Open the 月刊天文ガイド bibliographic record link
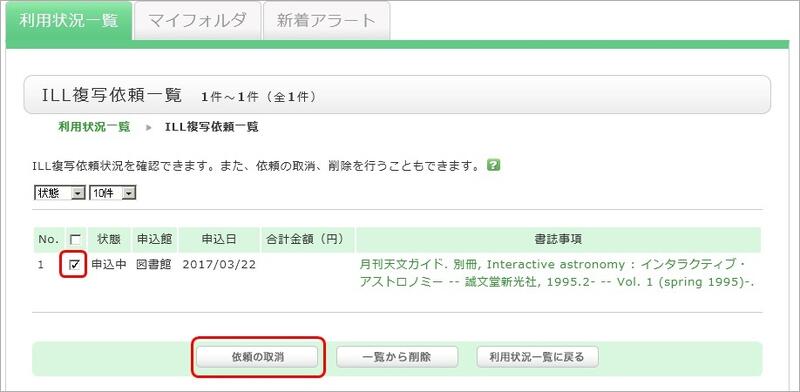This screenshot has width=800, height=392. [557, 274]
